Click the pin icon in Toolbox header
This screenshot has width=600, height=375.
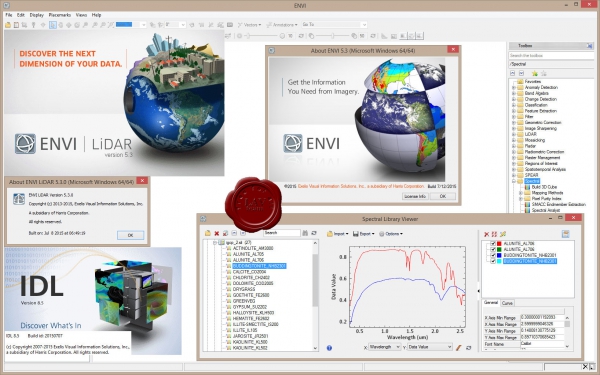click(x=589, y=46)
